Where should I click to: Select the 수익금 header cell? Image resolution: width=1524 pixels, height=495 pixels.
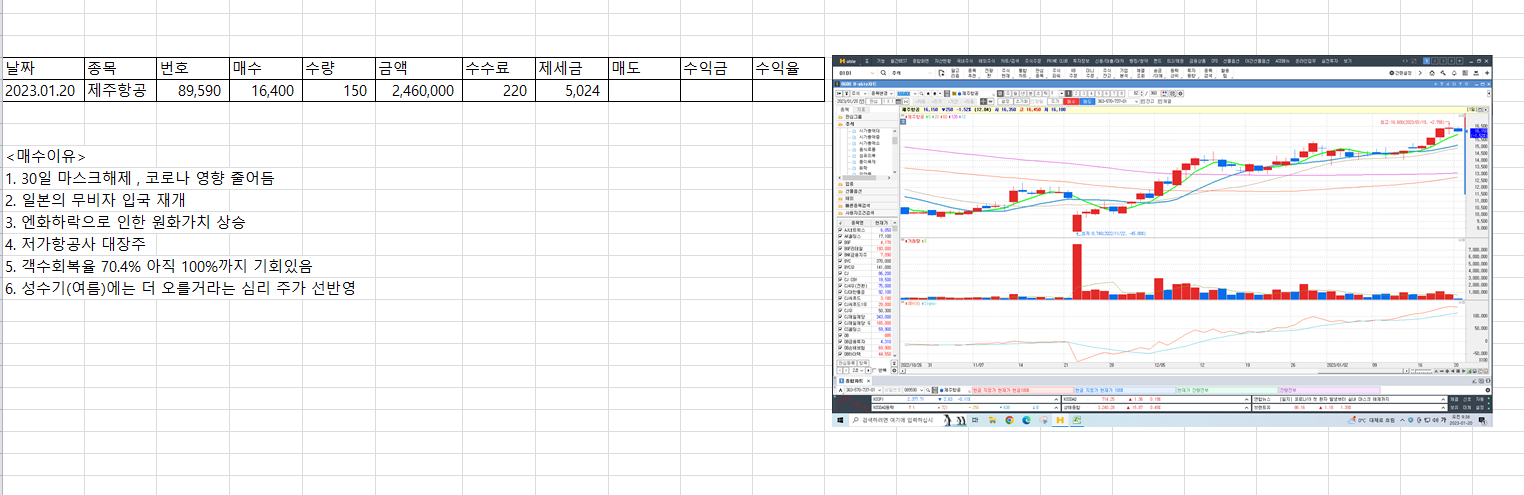click(x=716, y=69)
